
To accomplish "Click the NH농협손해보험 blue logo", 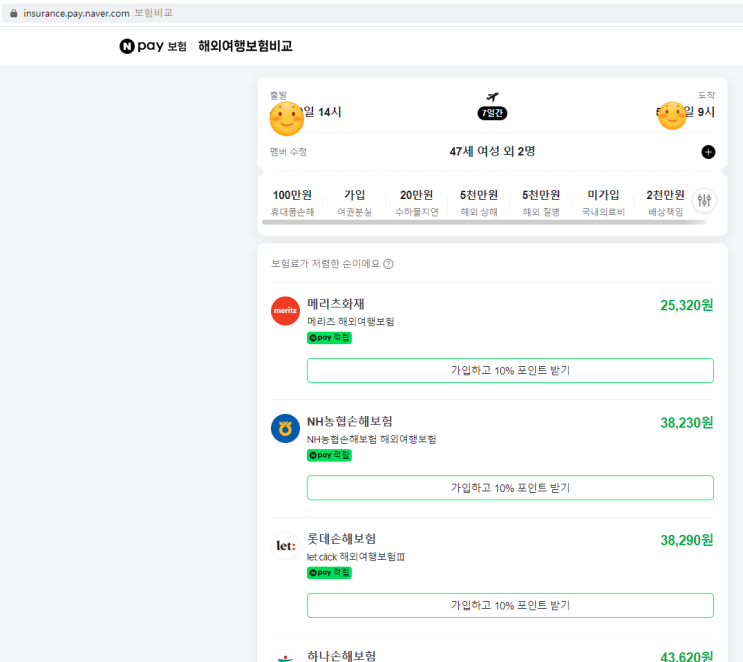I will [285, 428].
